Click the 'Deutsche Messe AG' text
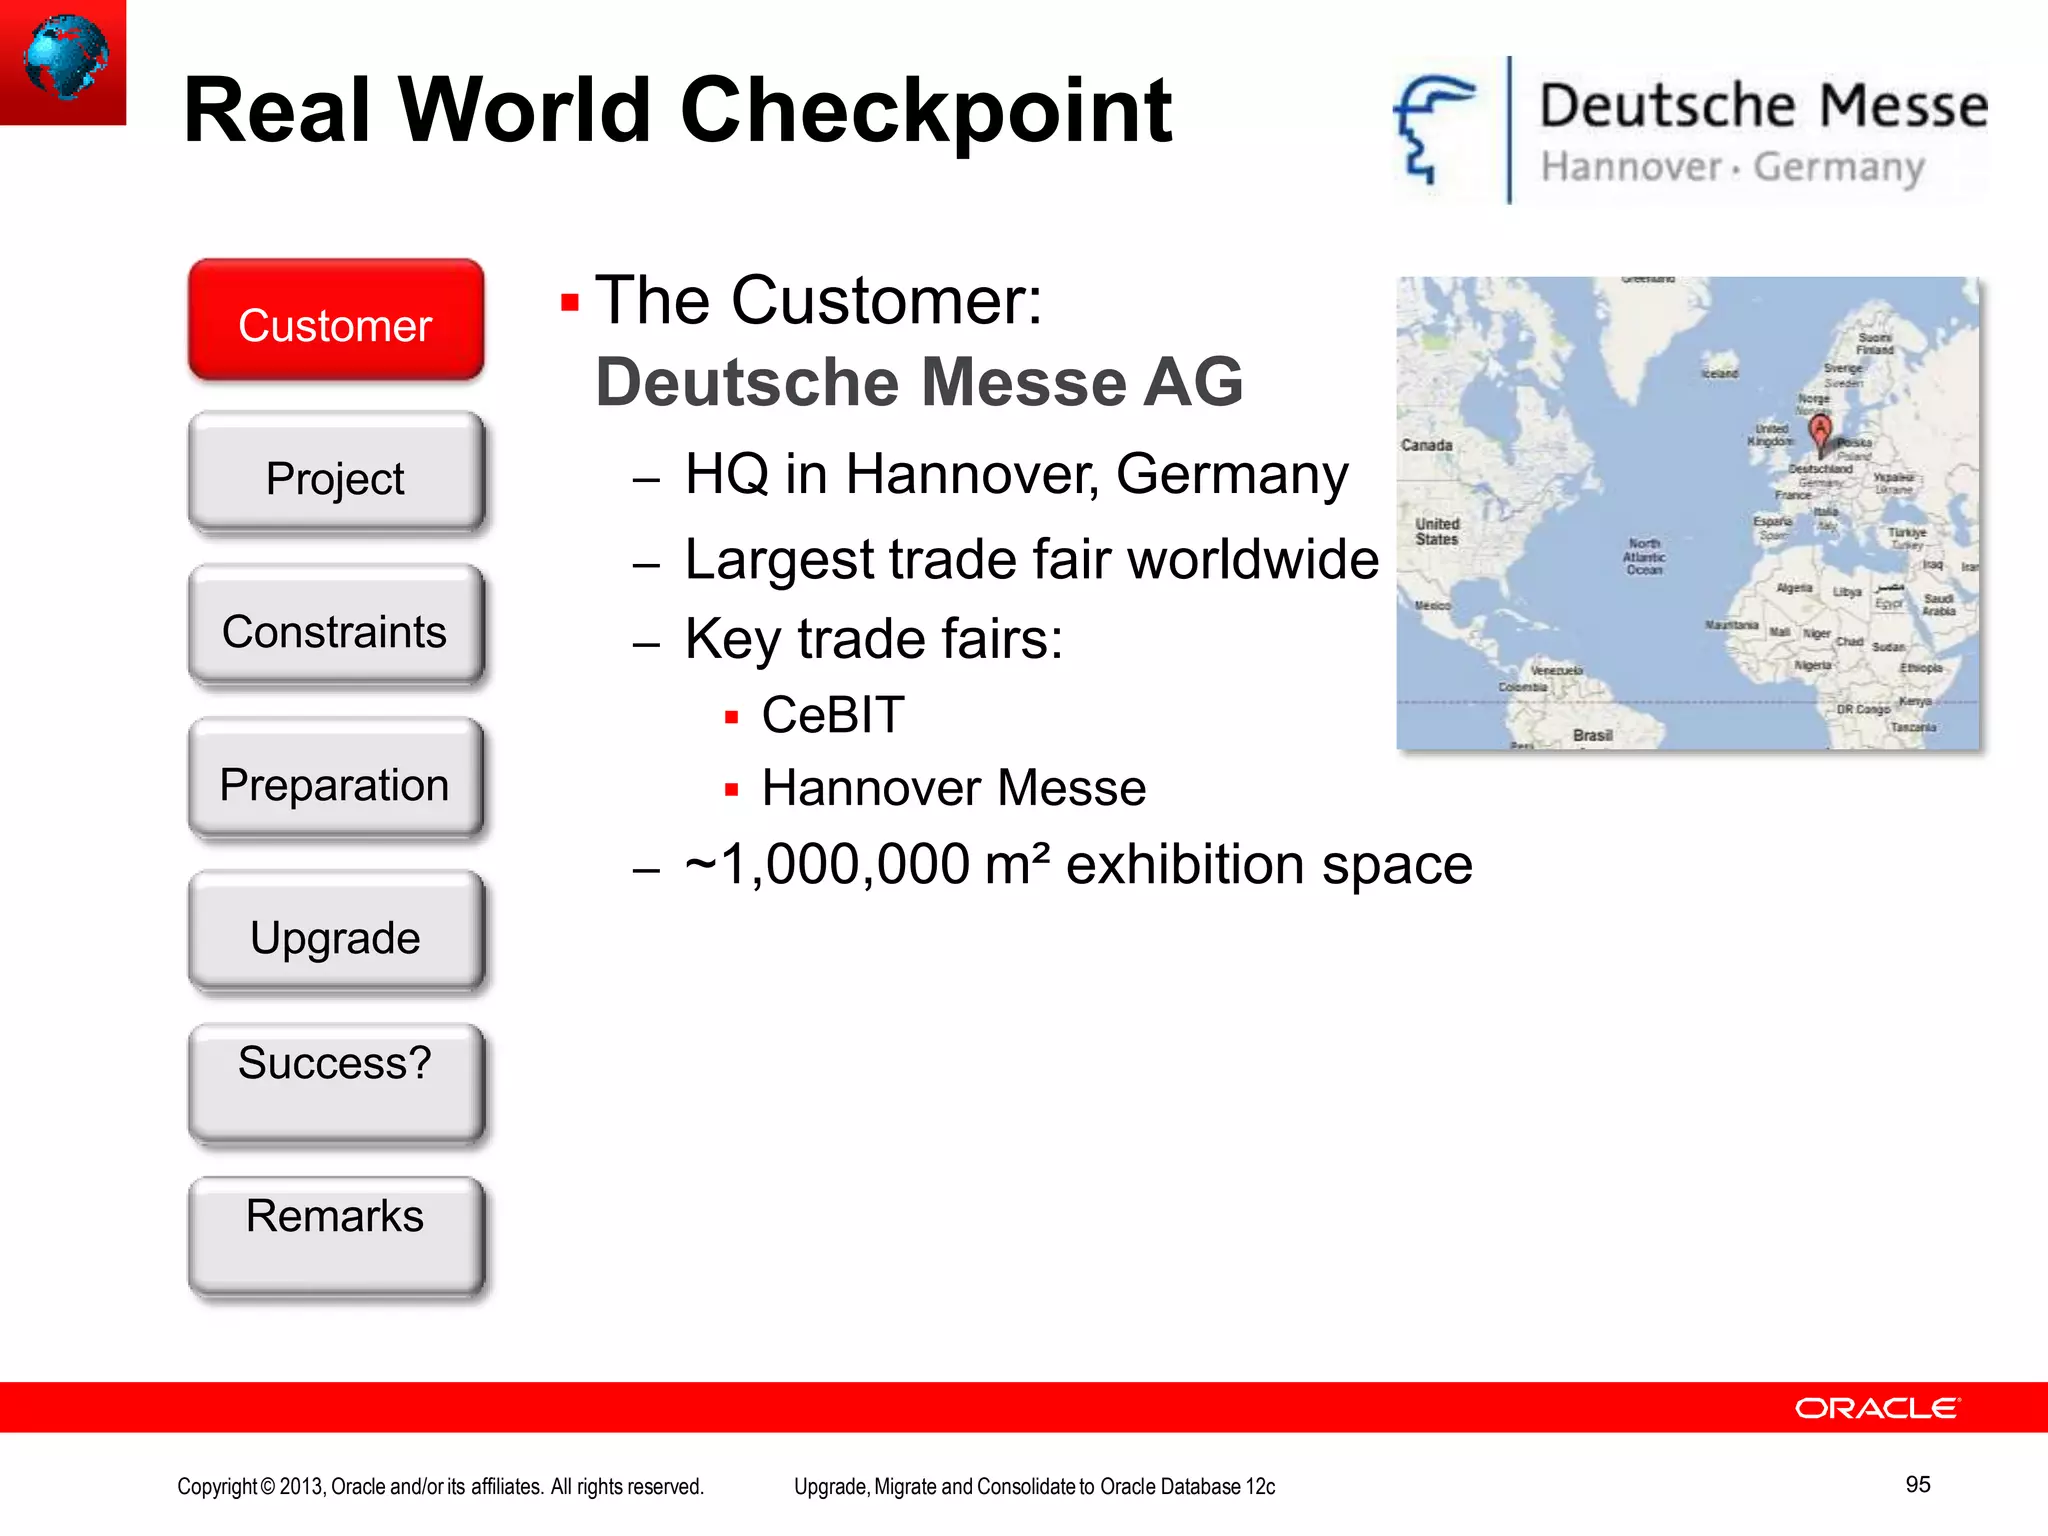The image size is (2048, 1536). point(919,382)
